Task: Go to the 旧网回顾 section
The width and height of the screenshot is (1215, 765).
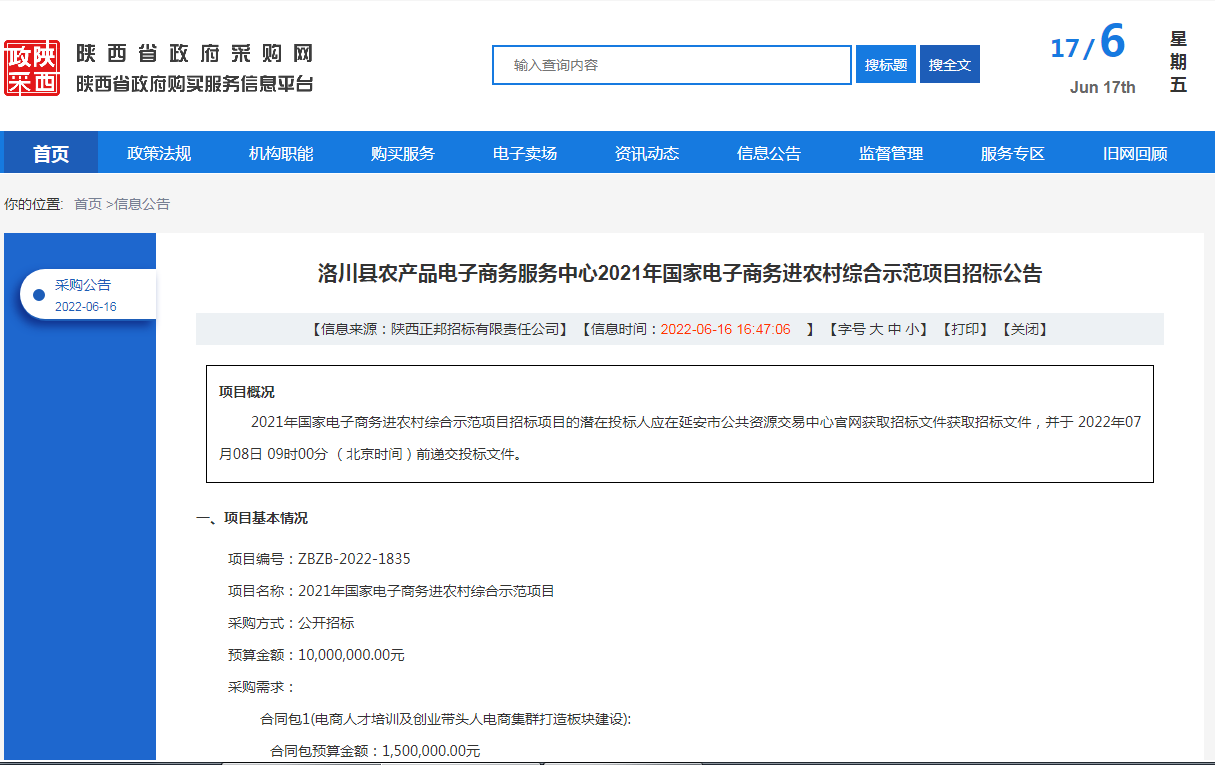Action: point(1135,153)
